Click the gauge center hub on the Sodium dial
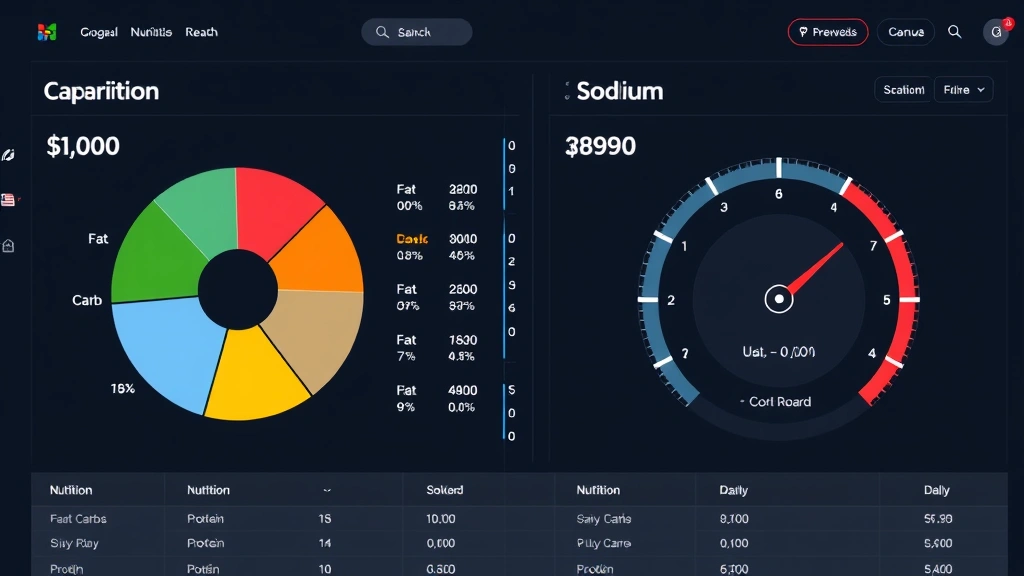 (x=779, y=297)
